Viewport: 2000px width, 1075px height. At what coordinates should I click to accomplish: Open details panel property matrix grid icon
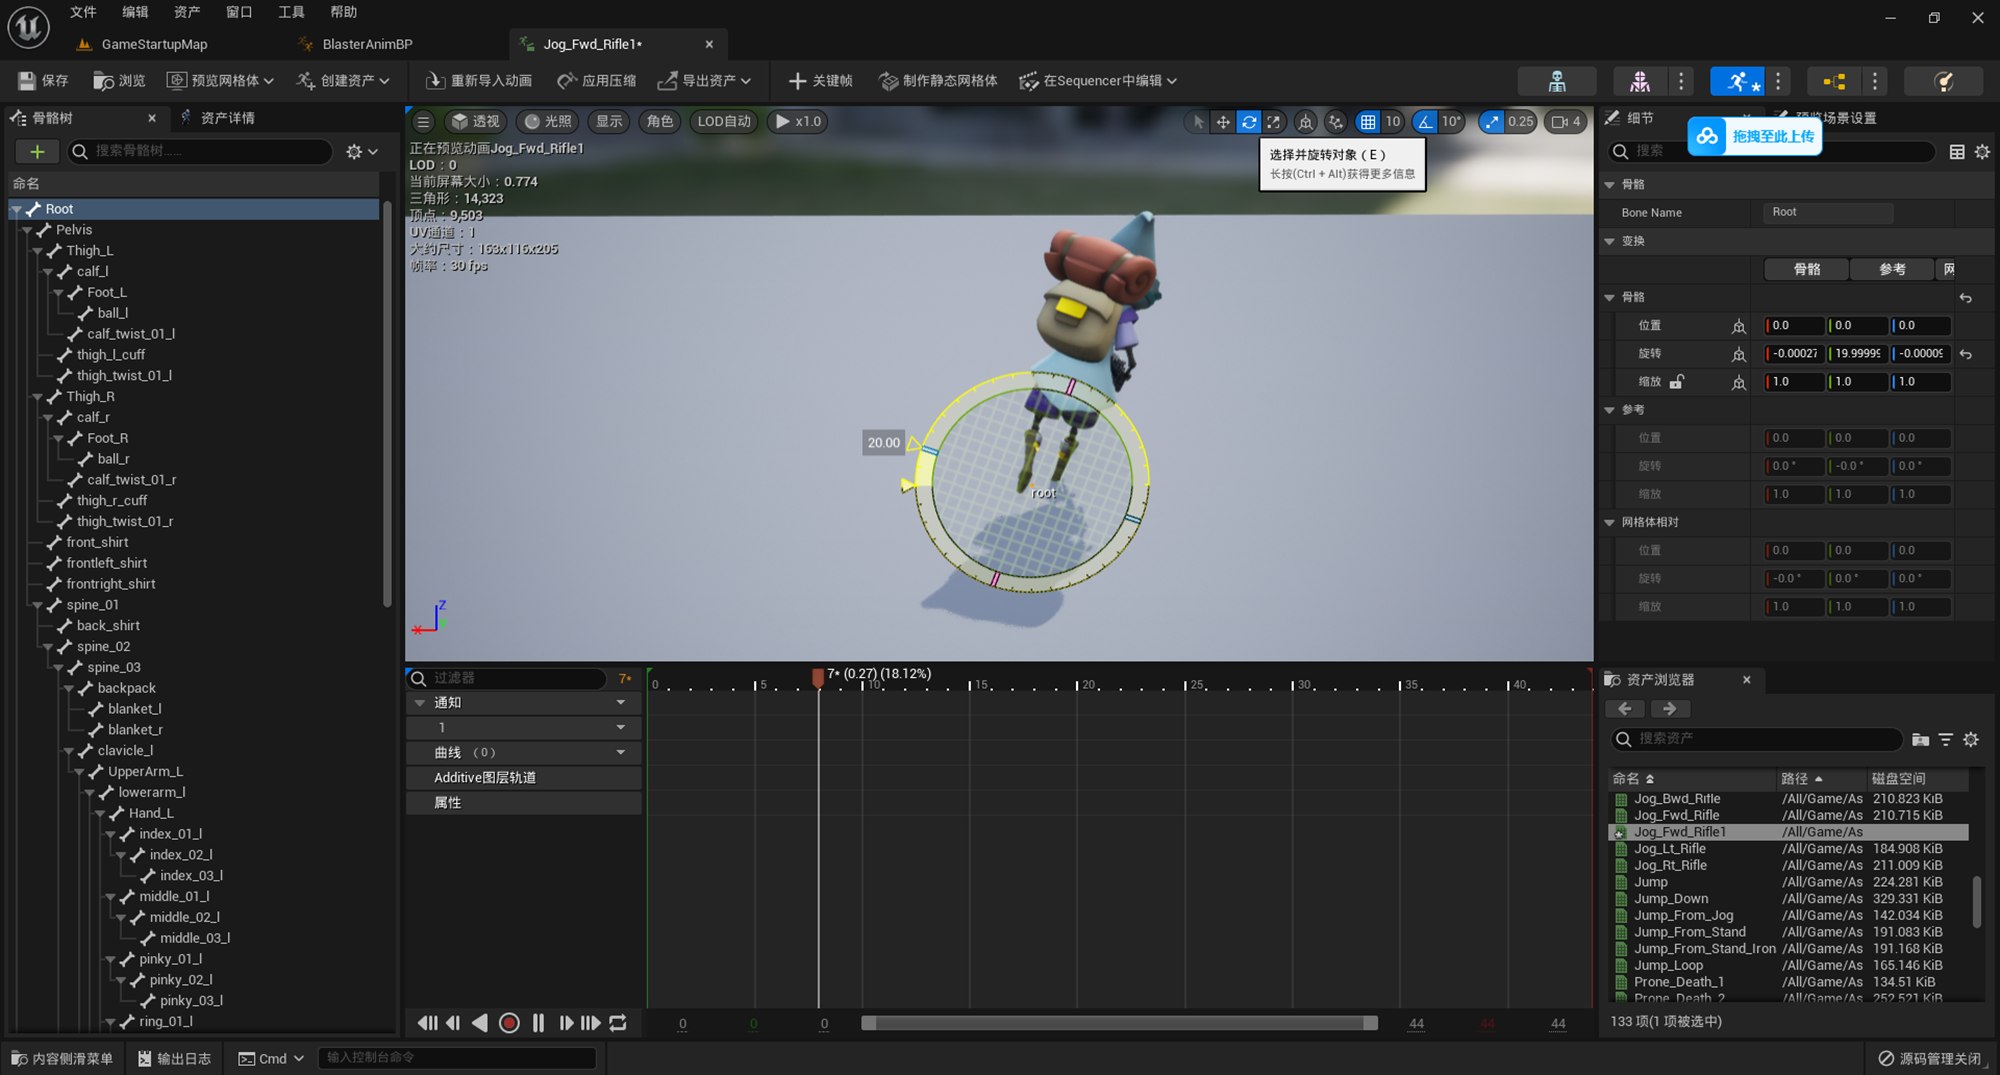pos(1957,152)
